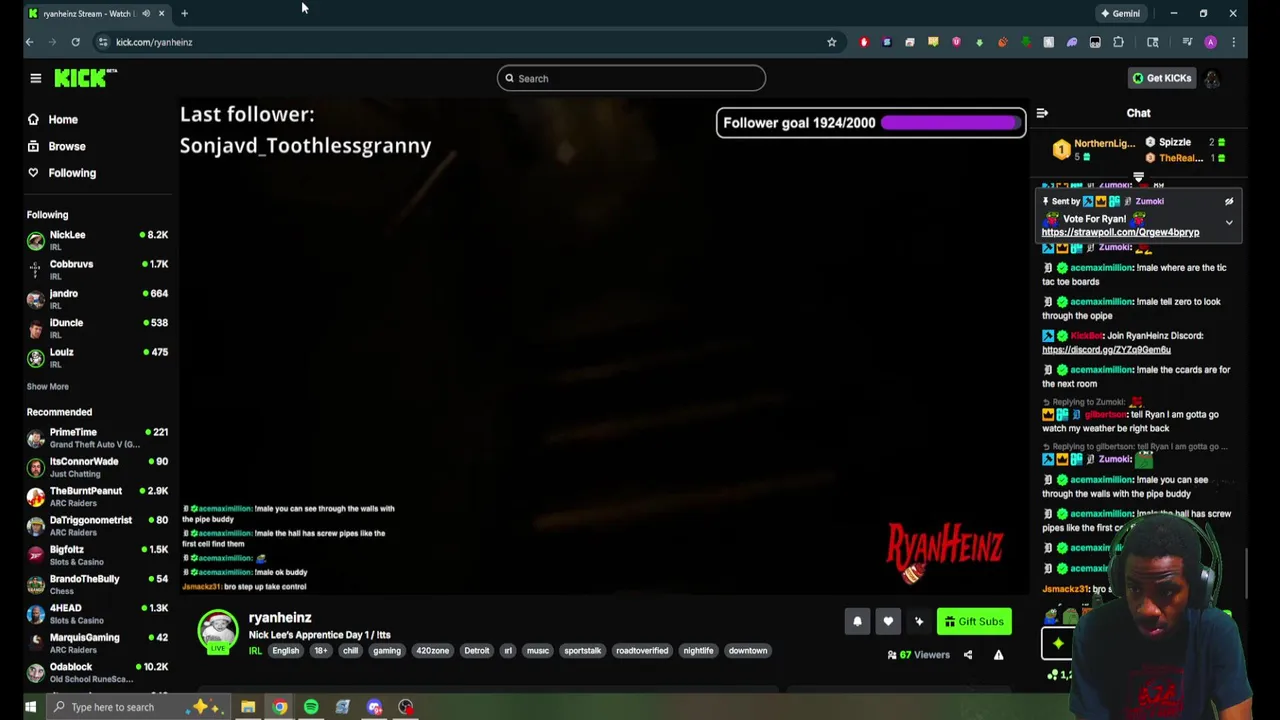Open a new browser tab
The image size is (1280, 720).
[x=184, y=13]
